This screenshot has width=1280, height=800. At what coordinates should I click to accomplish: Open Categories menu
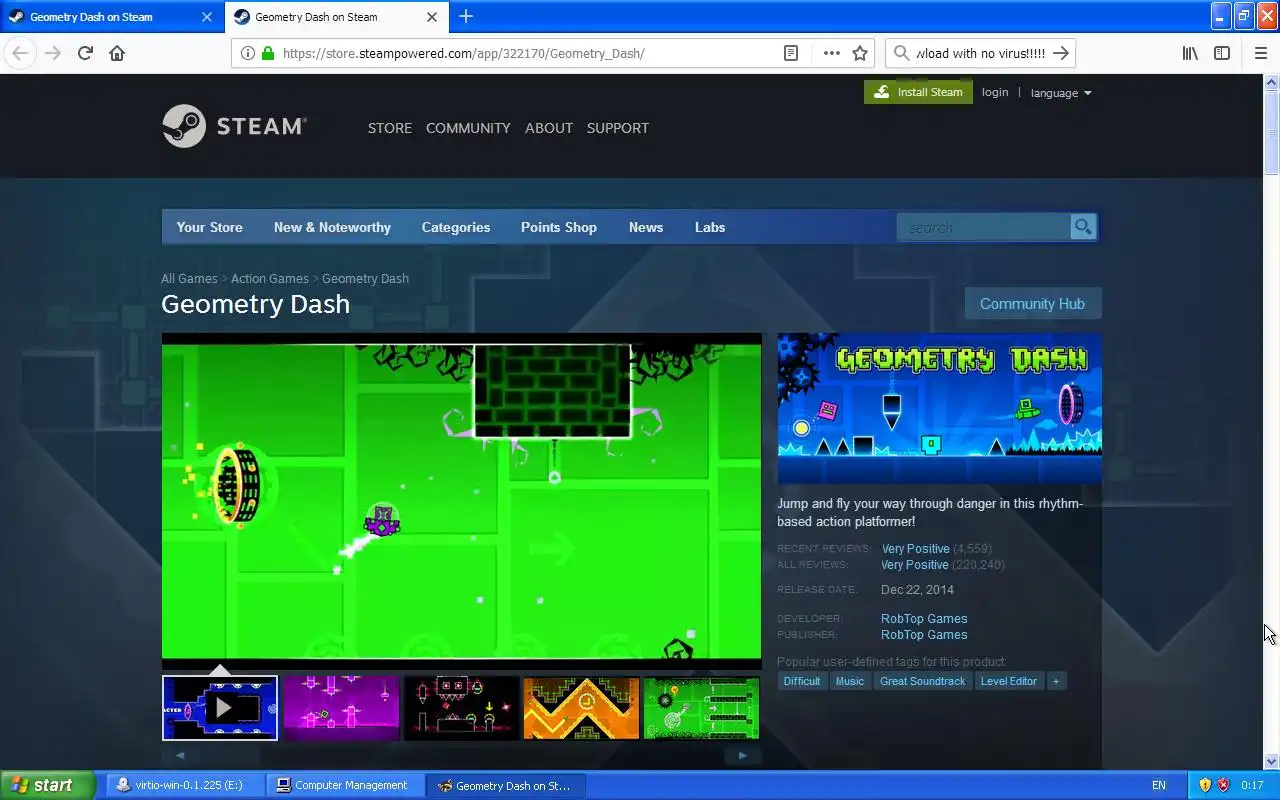pyautogui.click(x=456, y=227)
